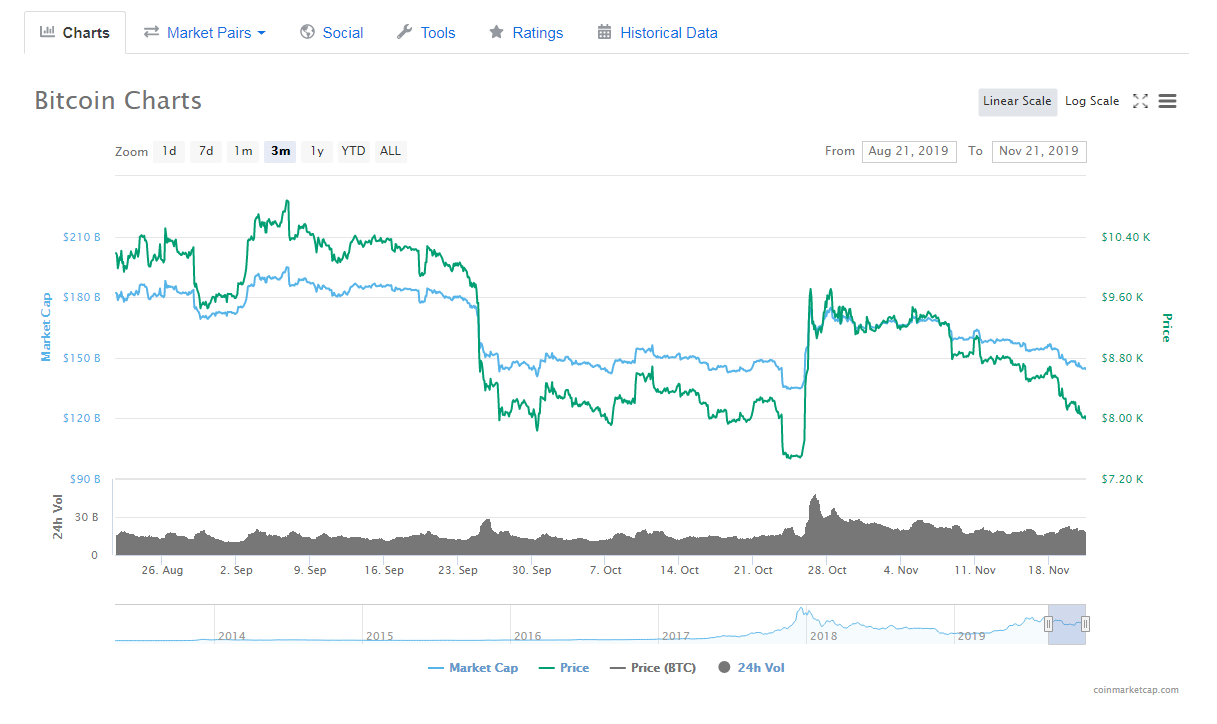The width and height of the screenshot is (1217, 724).
Task: Click the bar chart icon in Charts tab
Action: (x=47, y=32)
